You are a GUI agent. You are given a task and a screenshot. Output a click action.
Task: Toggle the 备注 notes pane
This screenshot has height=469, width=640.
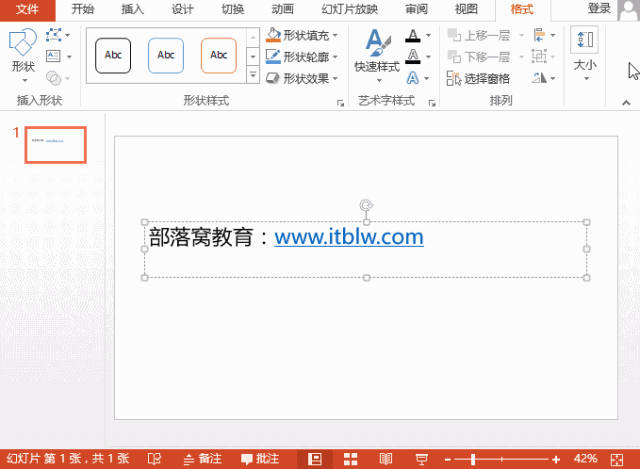202,459
